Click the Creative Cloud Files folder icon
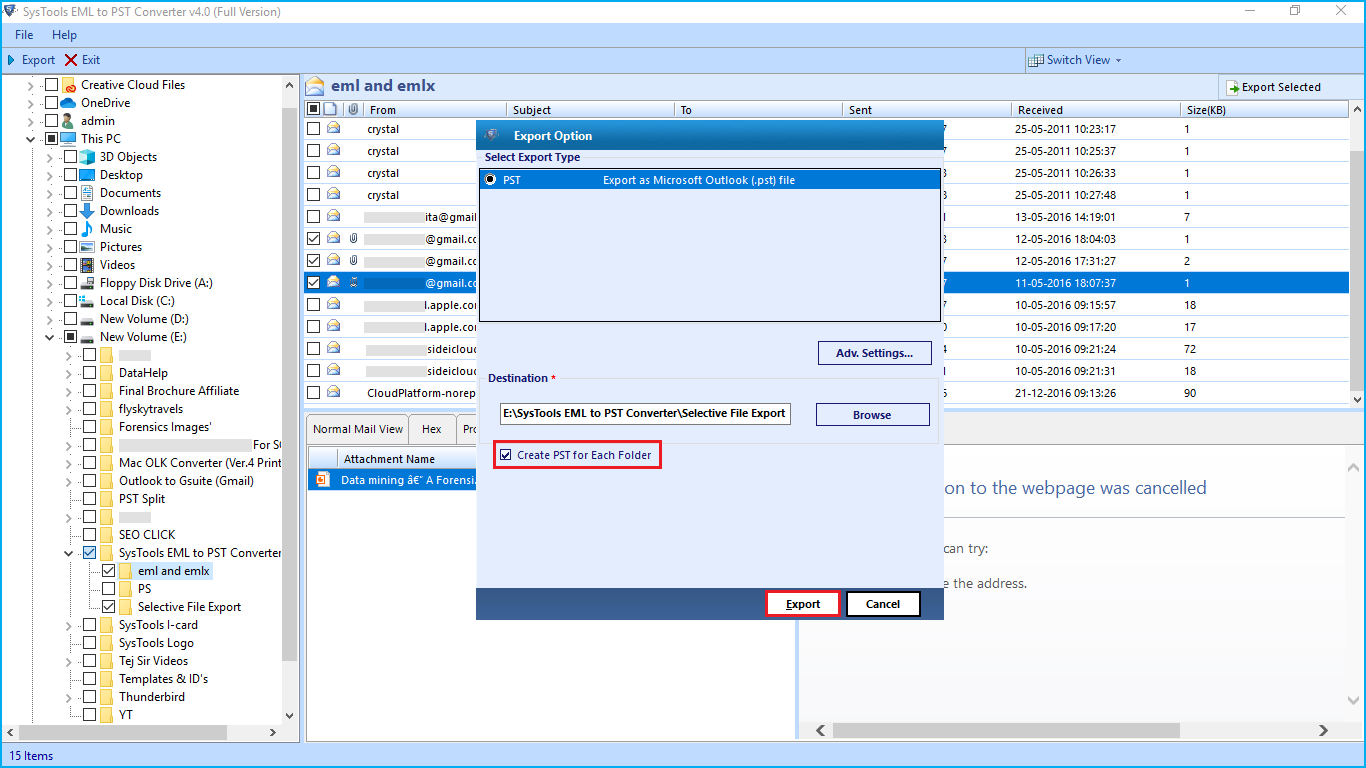Image resolution: width=1366 pixels, height=768 pixels. point(69,85)
